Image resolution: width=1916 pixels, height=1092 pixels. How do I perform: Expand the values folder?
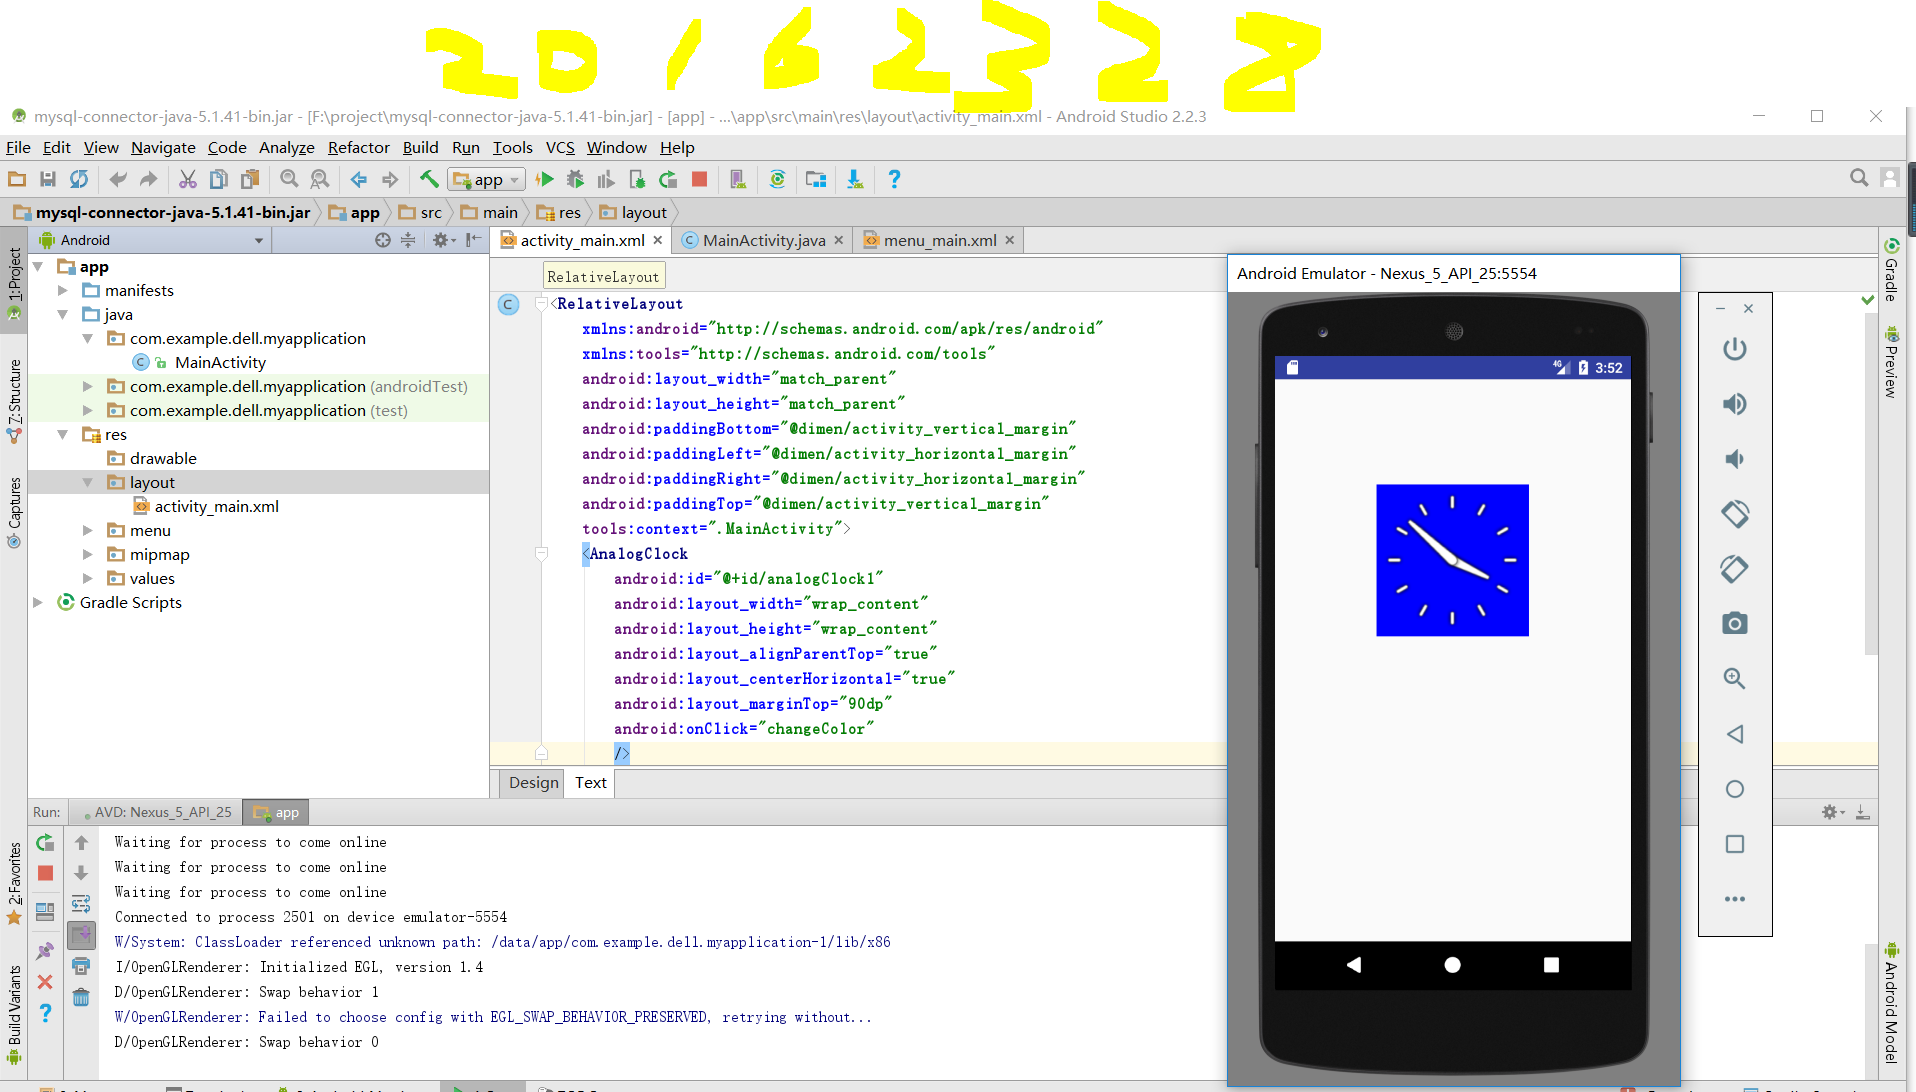(88, 578)
